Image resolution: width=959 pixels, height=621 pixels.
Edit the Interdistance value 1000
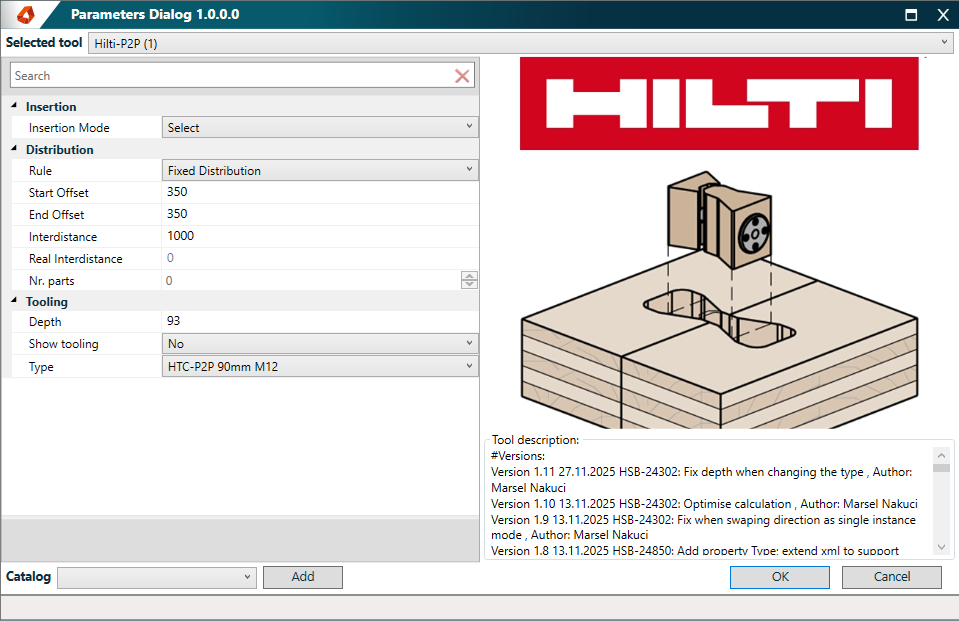(320, 236)
